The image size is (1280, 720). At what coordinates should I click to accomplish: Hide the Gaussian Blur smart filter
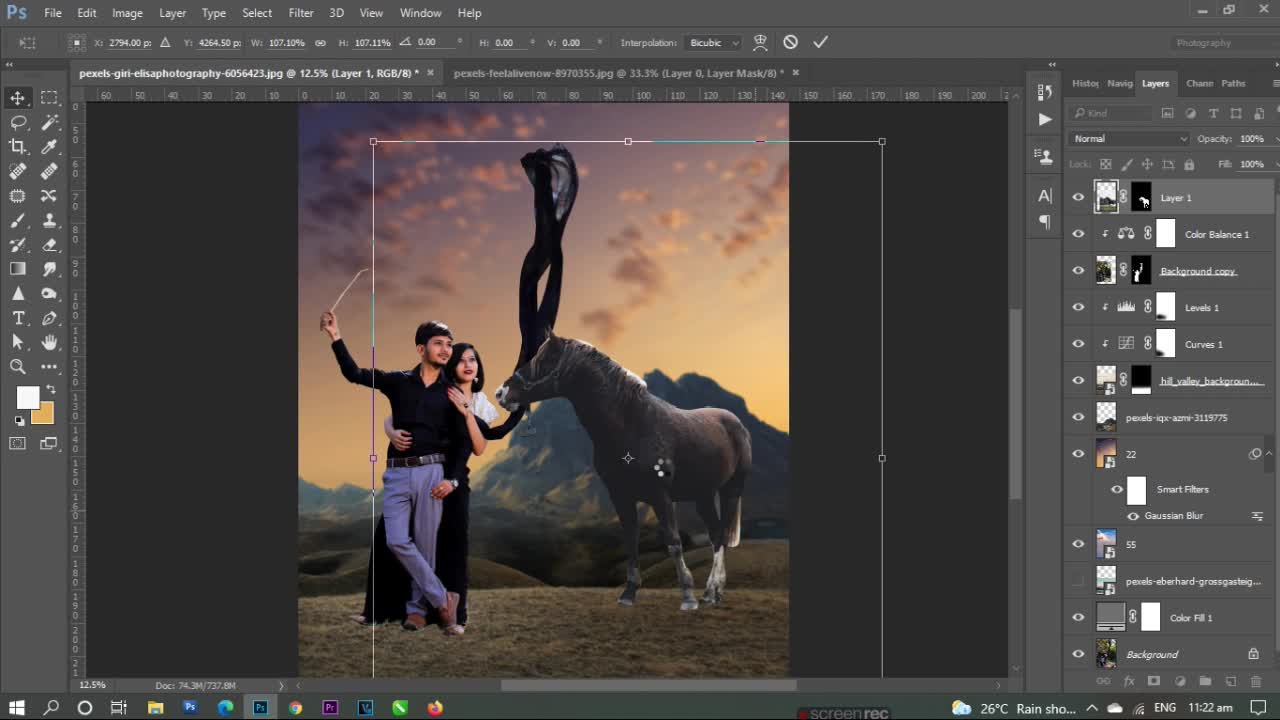pos(1133,516)
